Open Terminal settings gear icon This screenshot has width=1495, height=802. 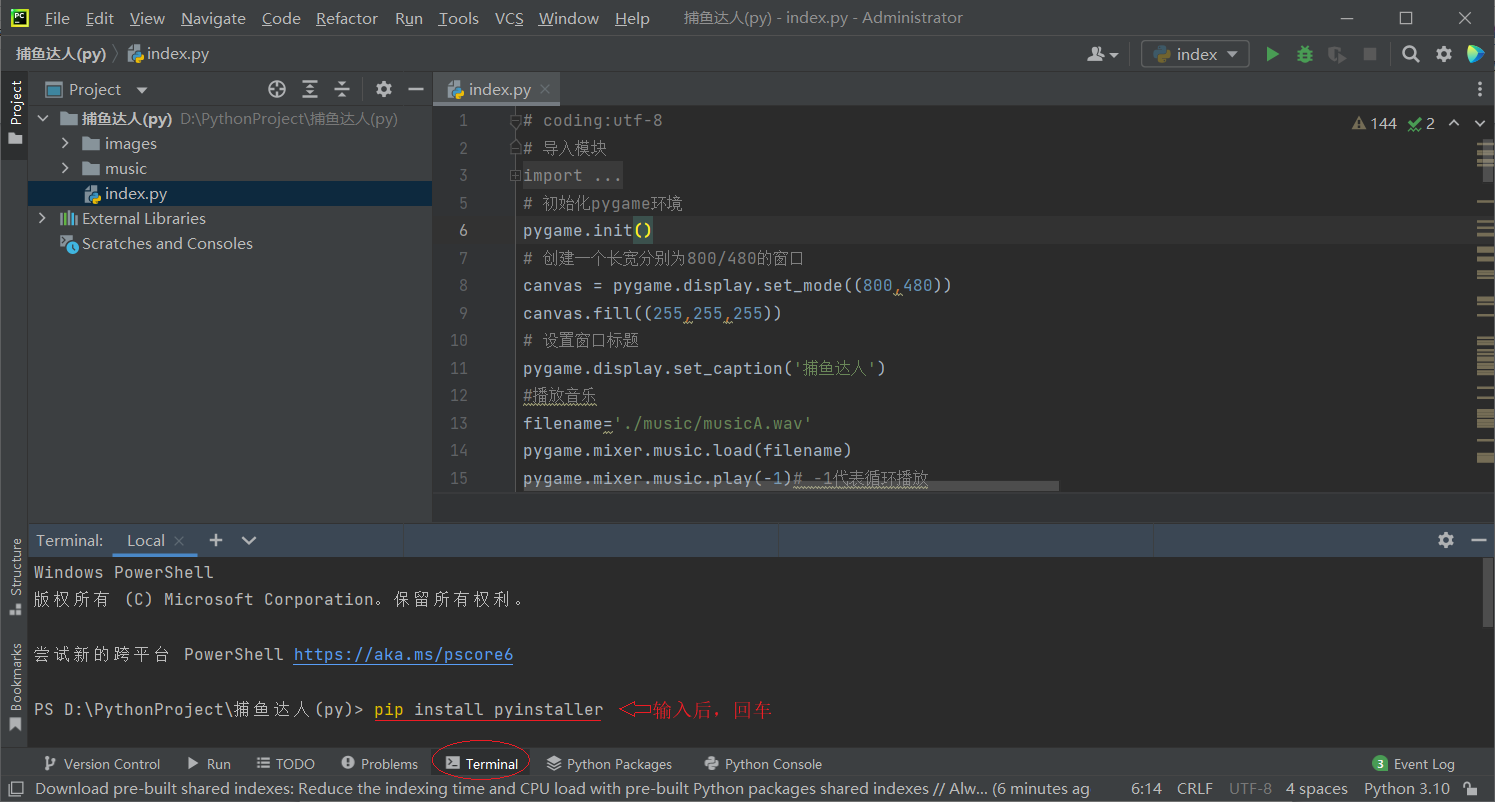[x=1446, y=540]
